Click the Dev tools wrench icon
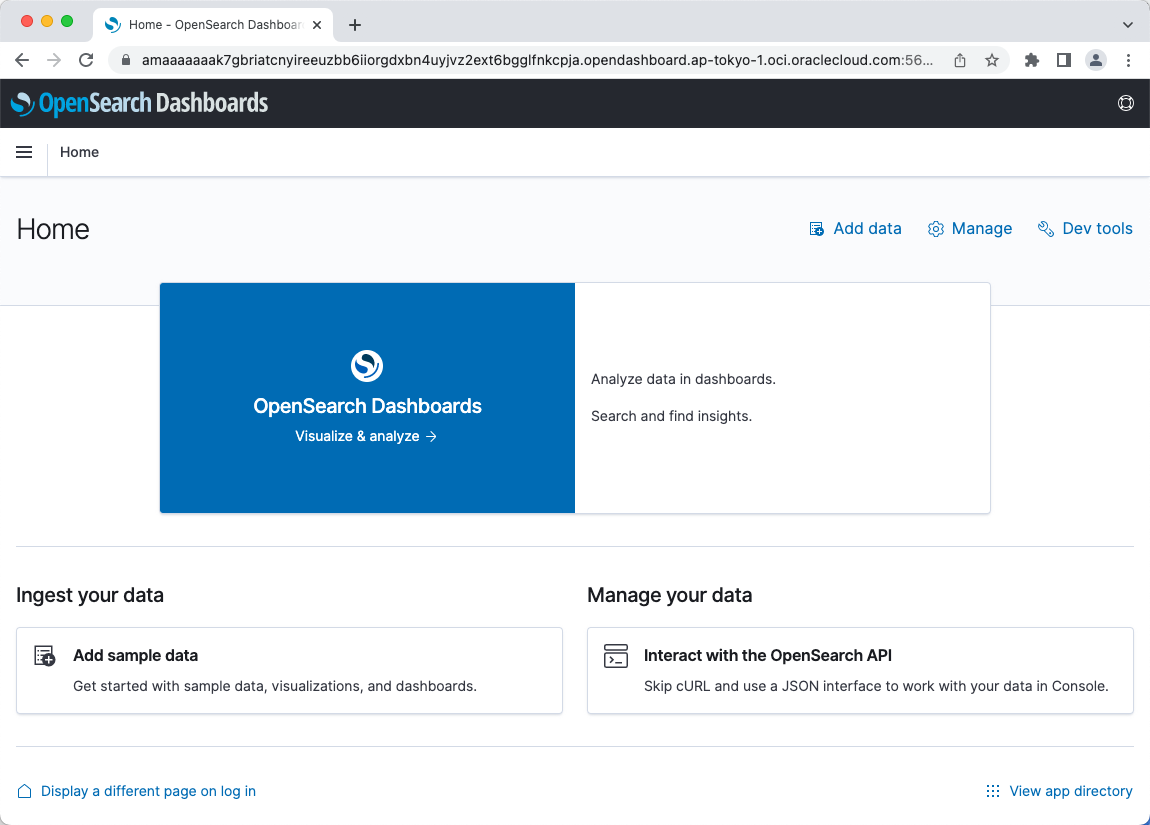1150x825 pixels. pyautogui.click(x=1046, y=229)
